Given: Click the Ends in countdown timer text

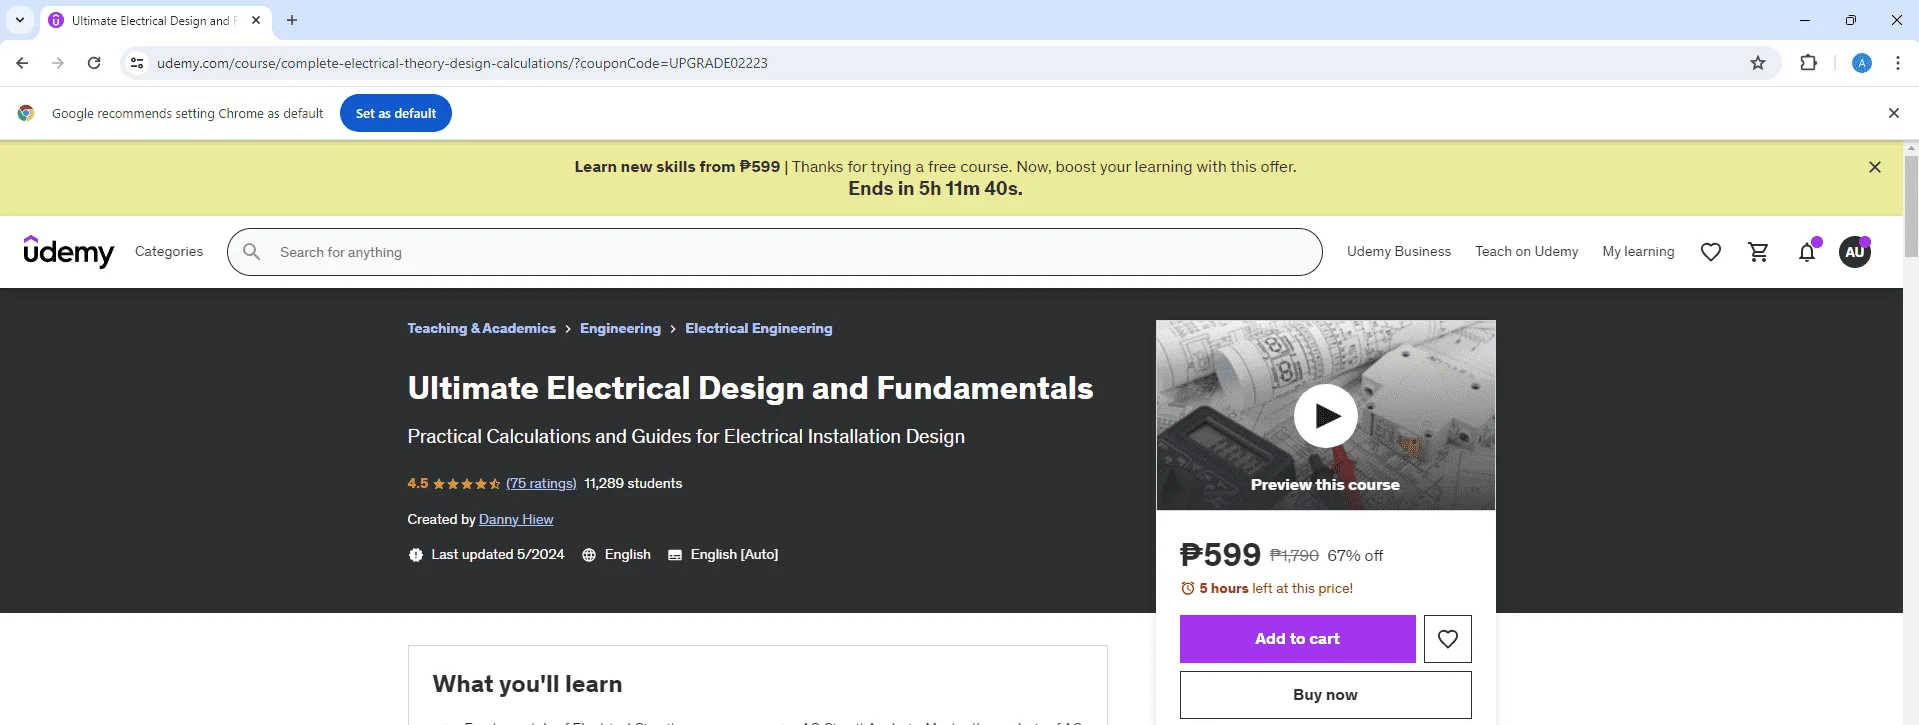Looking at the screenshot, I should (x=935, y=189).
